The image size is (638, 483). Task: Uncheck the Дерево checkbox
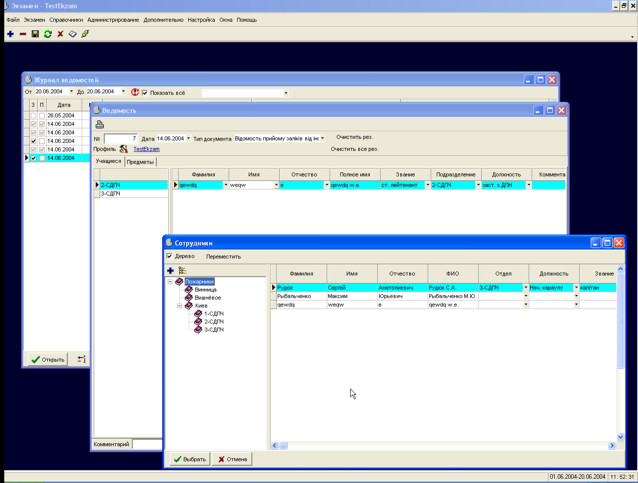pos(169,256)
